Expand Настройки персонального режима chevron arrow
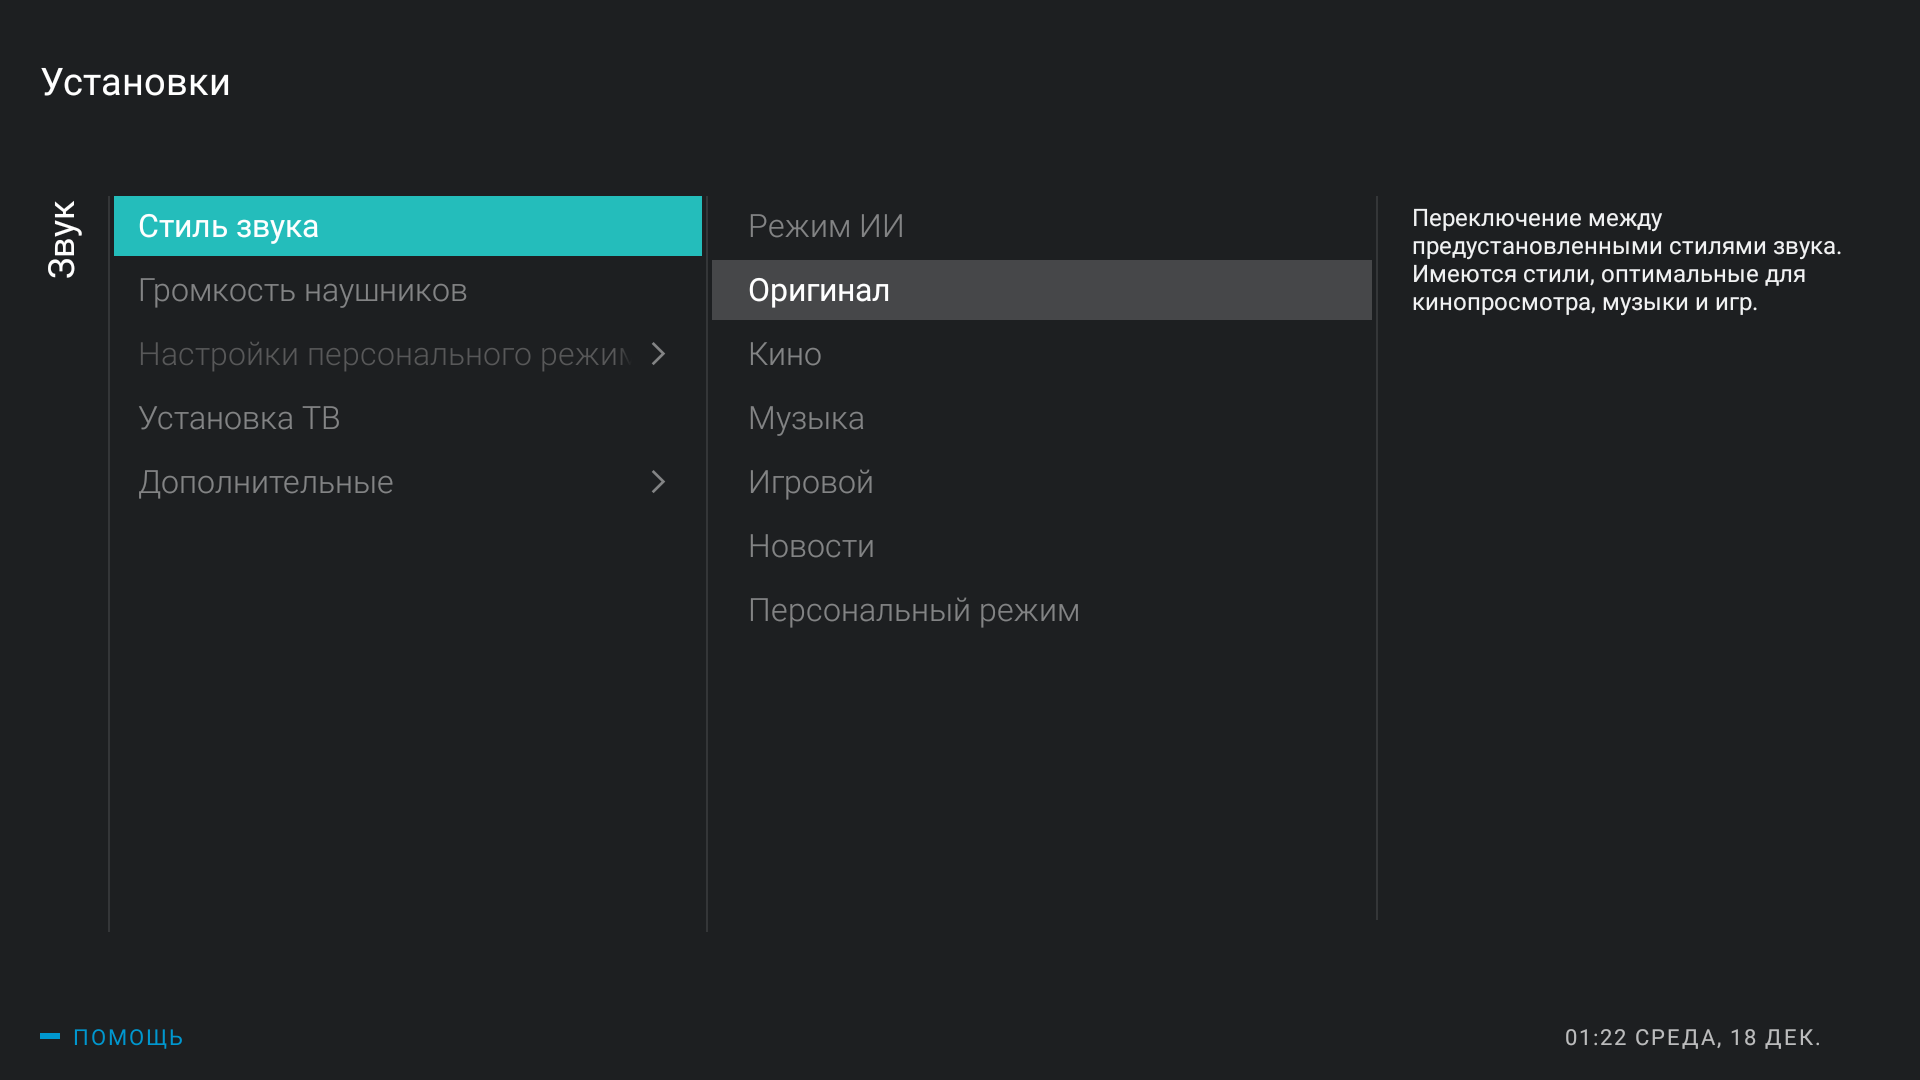Screen dimensions: 1920x1080 658,354
